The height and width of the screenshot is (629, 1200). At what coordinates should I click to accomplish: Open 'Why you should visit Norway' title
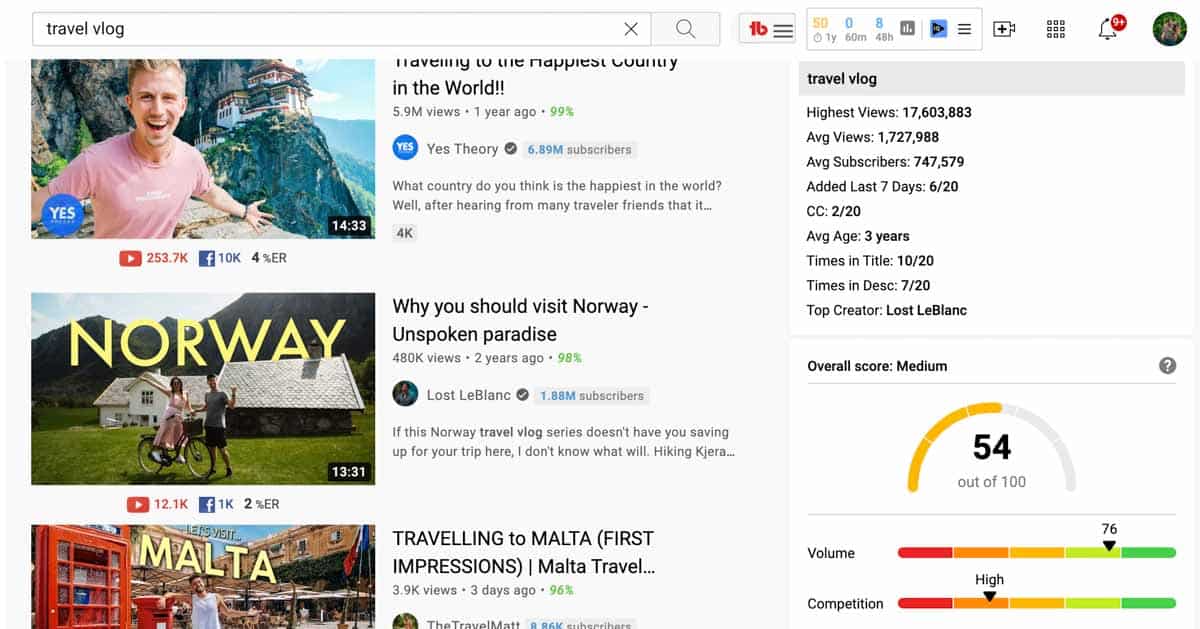pos(520,320)
